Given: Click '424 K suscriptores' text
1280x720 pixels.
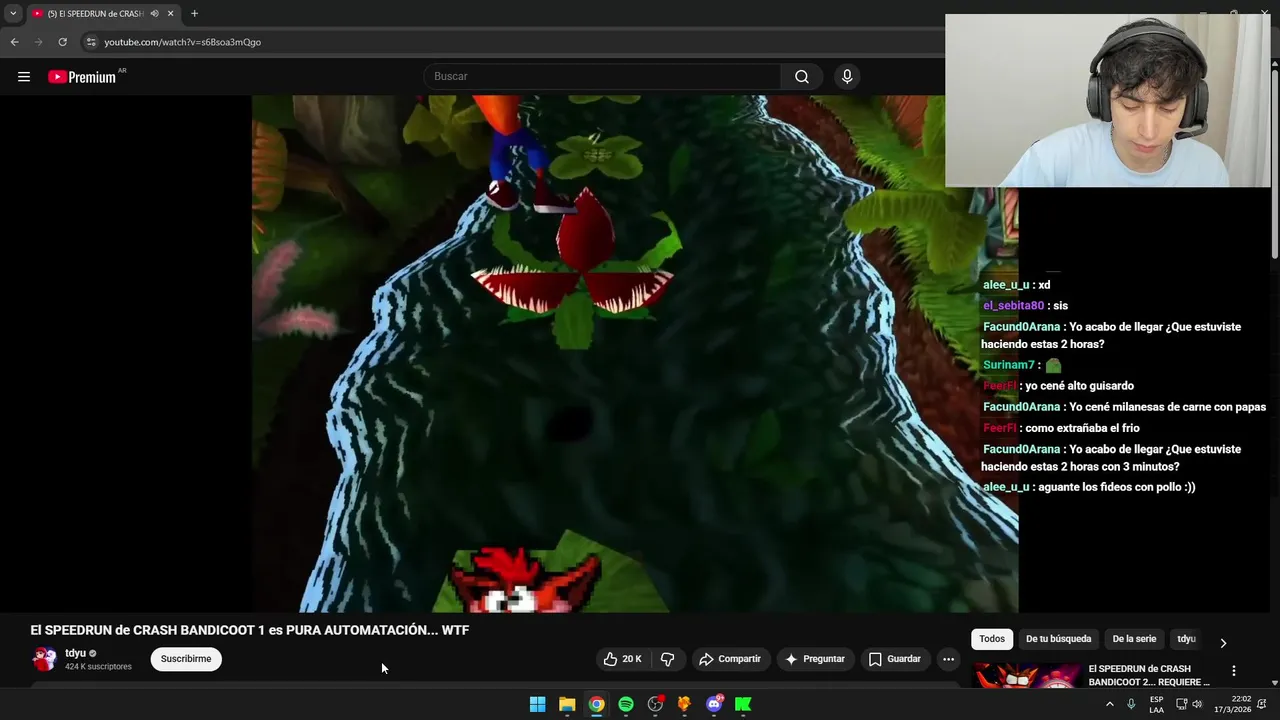Looking at the screenshot, I should pyautogui.click(x=98, y=667).
